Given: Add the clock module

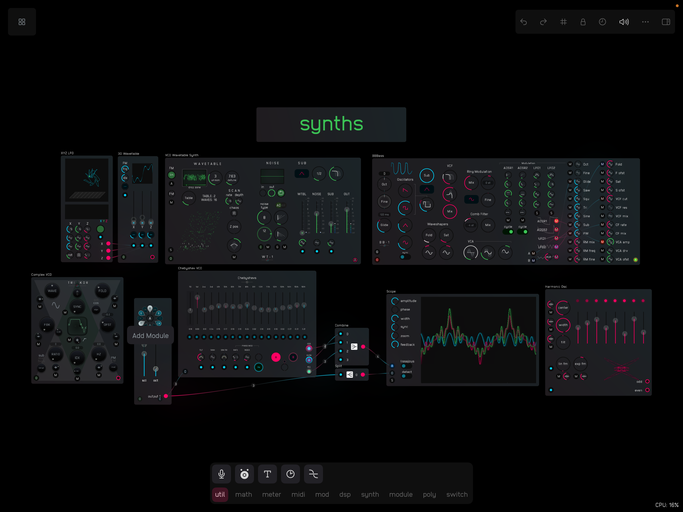Looking at the screenshot, I should [291, 474].
